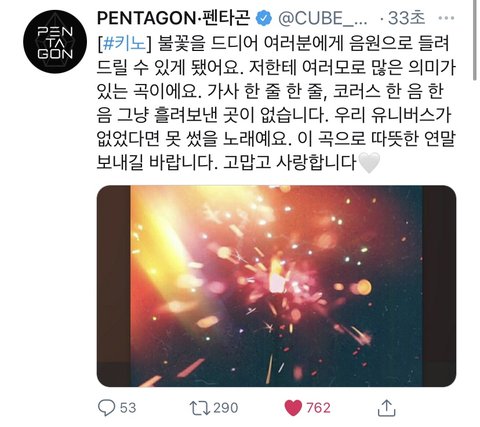Viewport: 480px width, 427px height.
Task: Click the phrase 가사 한 줄 한 줄
Action: pos(266,91)
